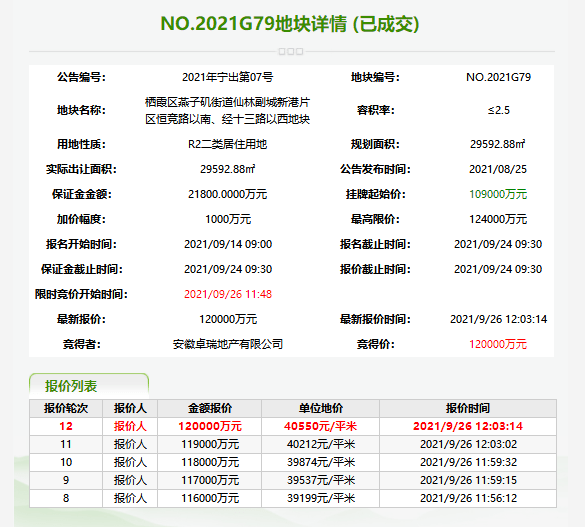Click the 地块名称 label
The height and width of the screenshot is (527, 585).
[x=81, y=110]
